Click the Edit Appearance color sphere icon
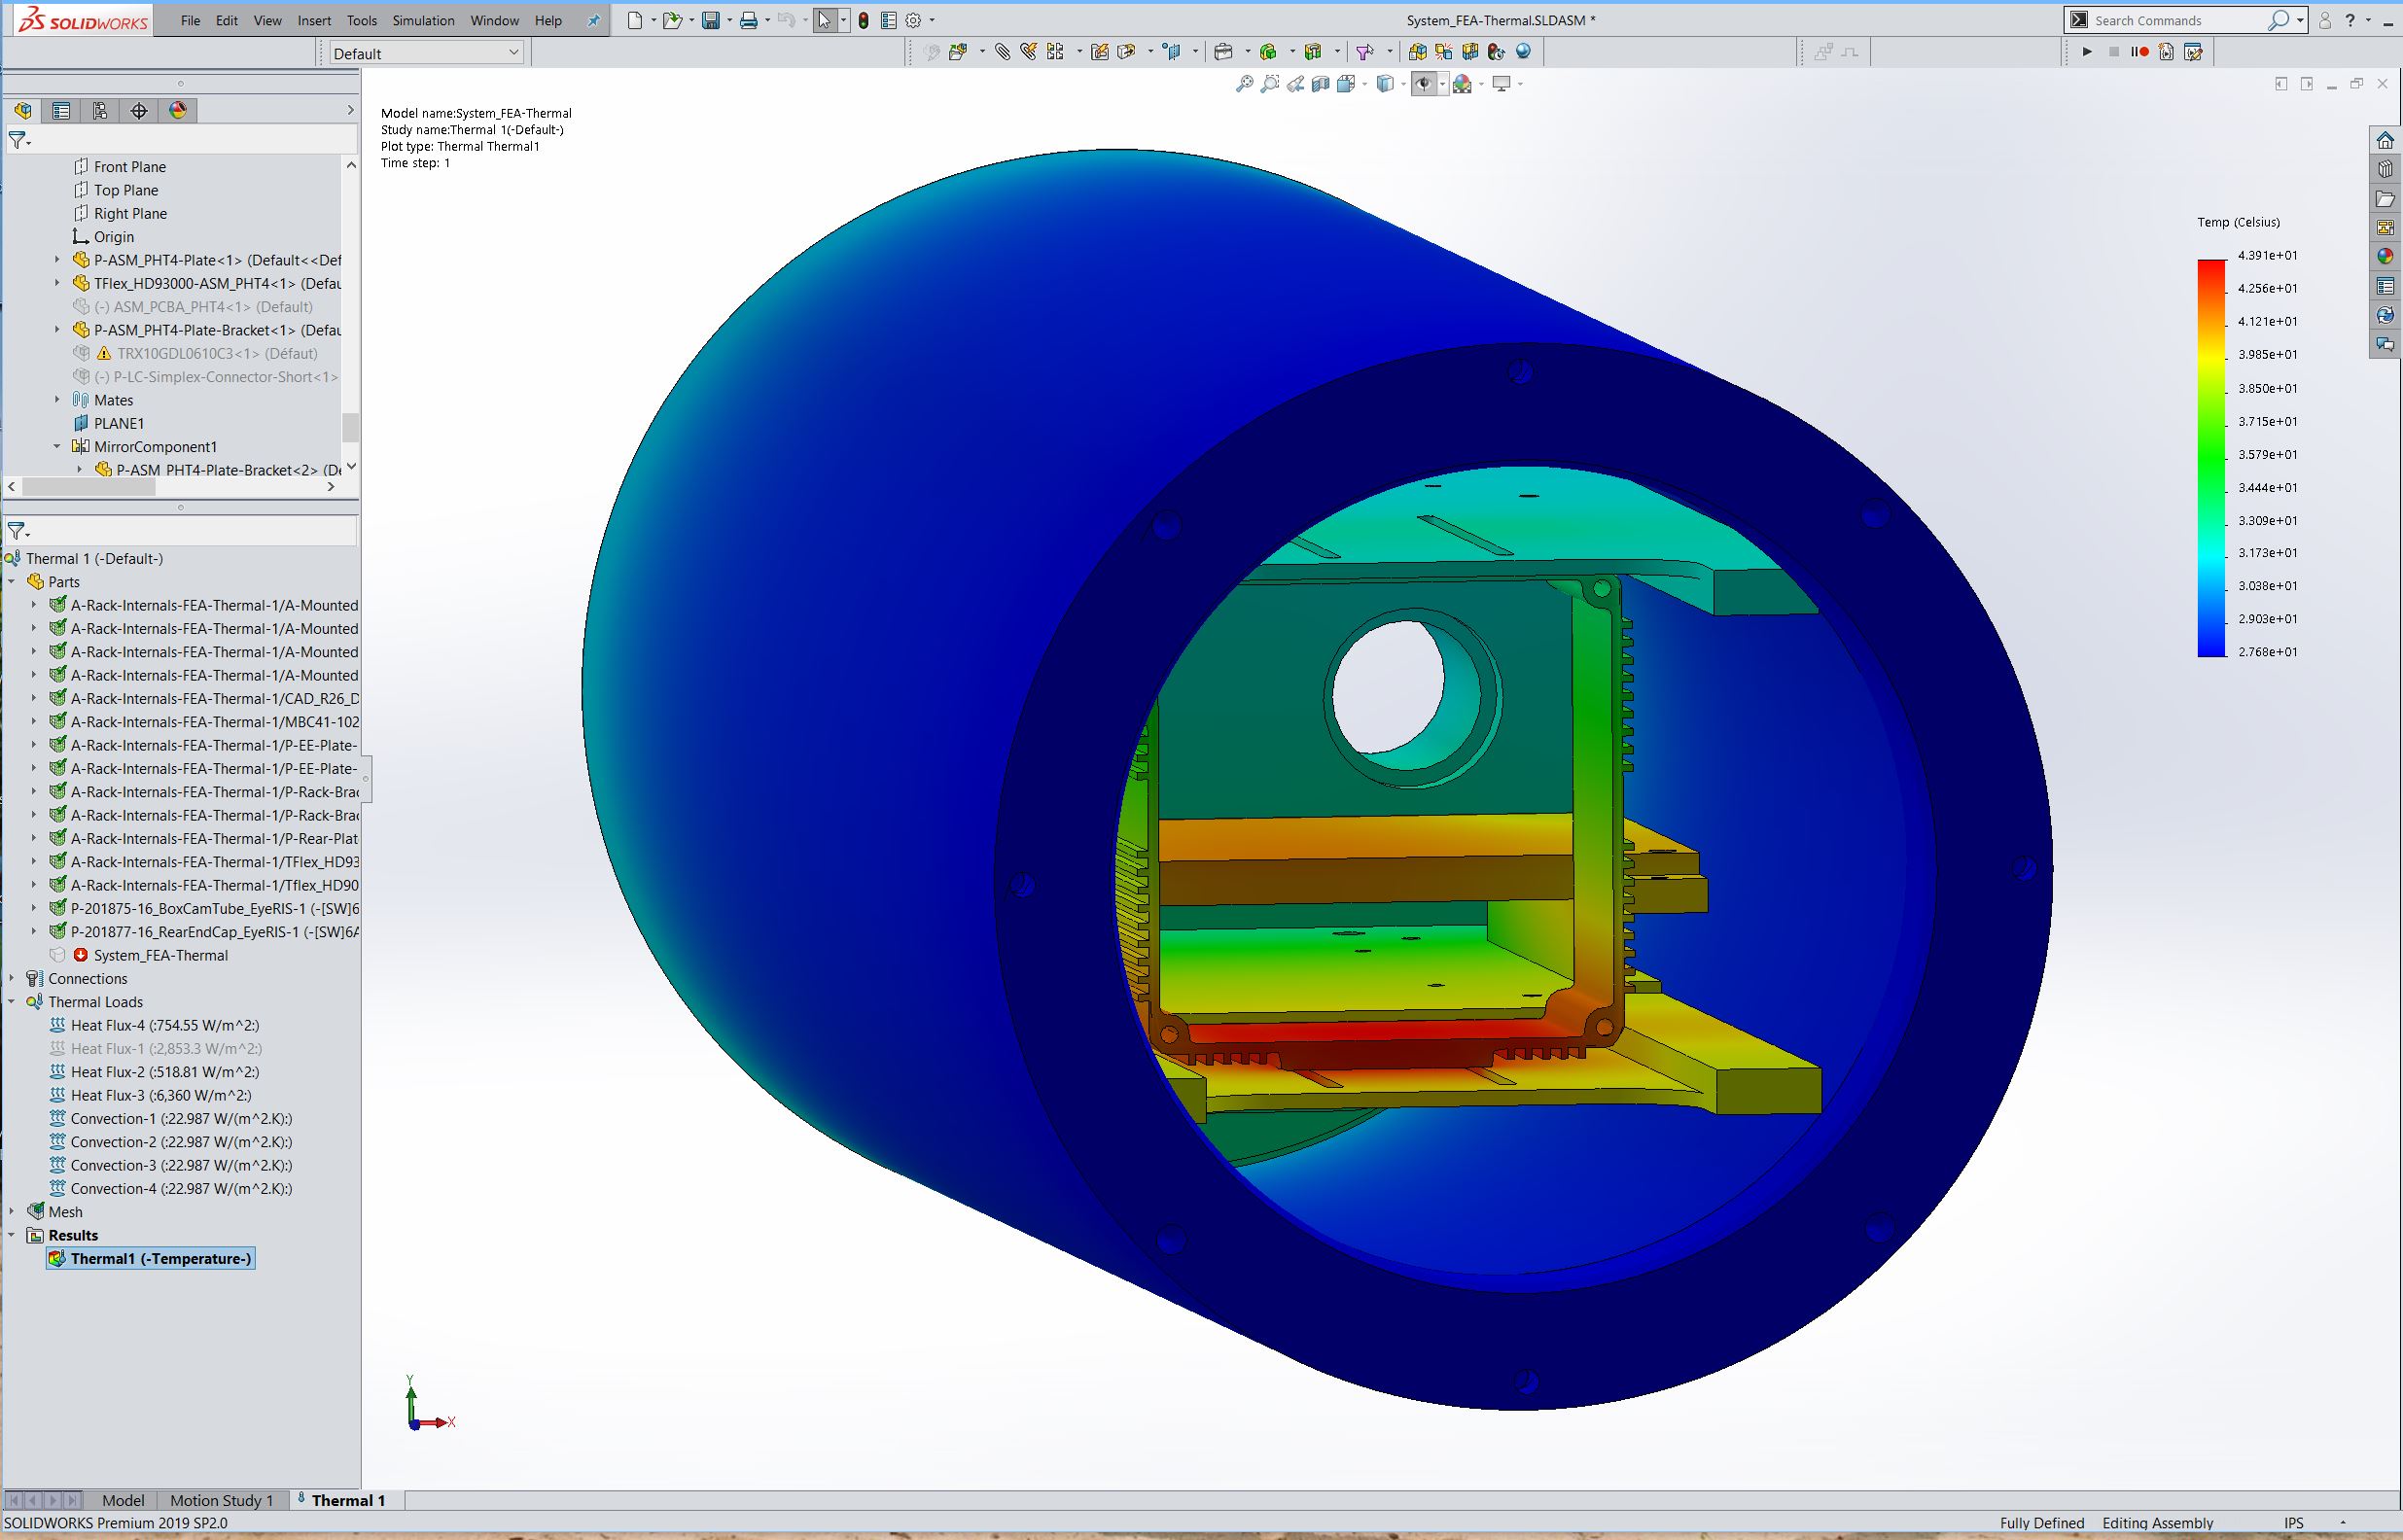This screenshot has height=1540, width=2403. [x=1462, y=84]
